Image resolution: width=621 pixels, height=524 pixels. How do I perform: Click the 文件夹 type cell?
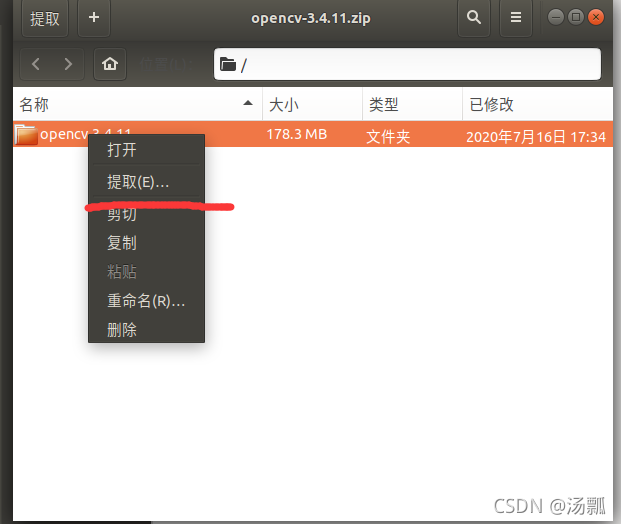[388, 137]
